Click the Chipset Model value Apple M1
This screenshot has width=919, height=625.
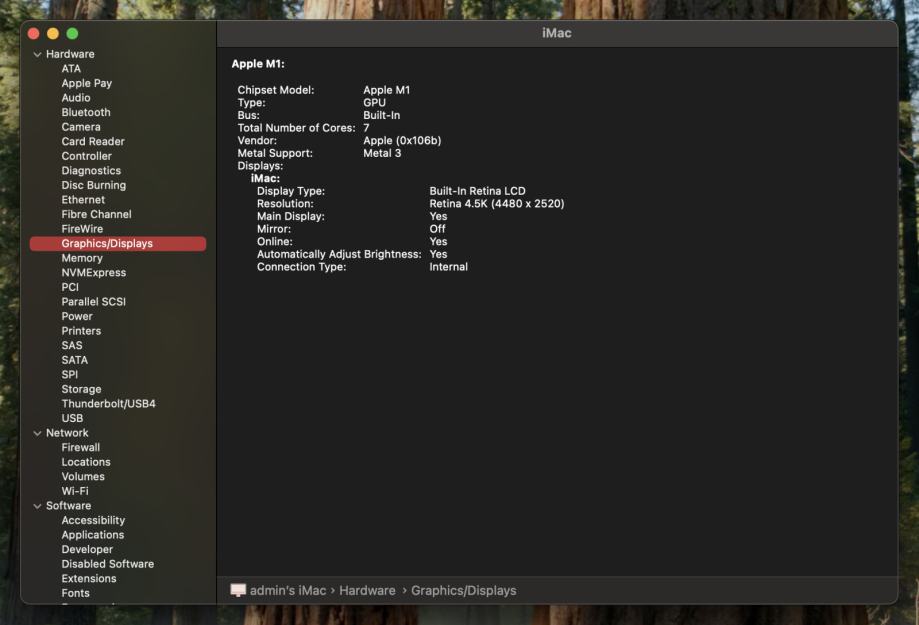[386, 90]
